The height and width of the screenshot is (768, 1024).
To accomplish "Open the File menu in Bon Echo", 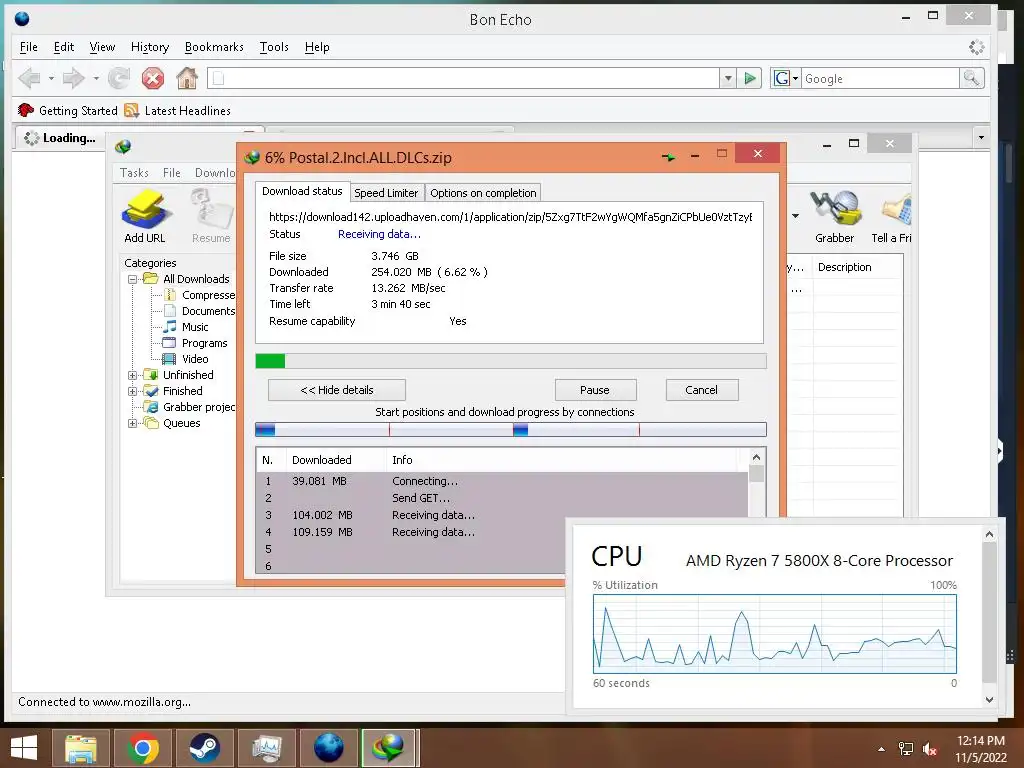I will tap(29, 47).
